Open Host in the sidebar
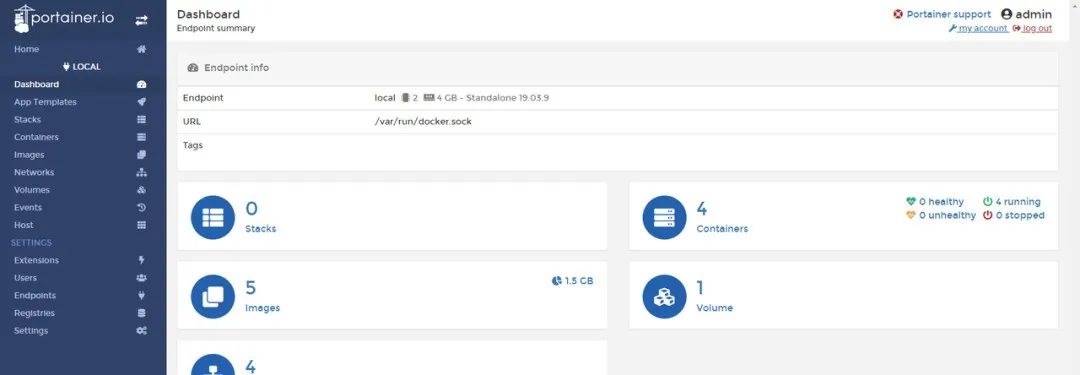The height and width of the screenshot is (375, 1080). (83, 225)
